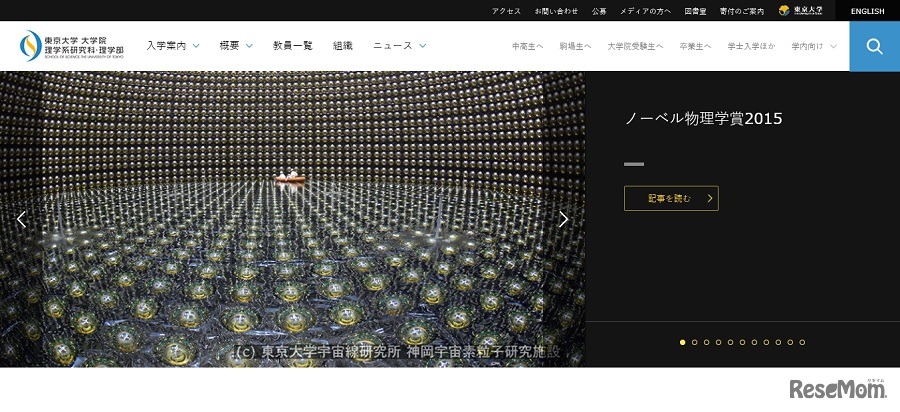Select 中高生へ in navigation
This screenshot has width=900, height=412.
[527, 46]
